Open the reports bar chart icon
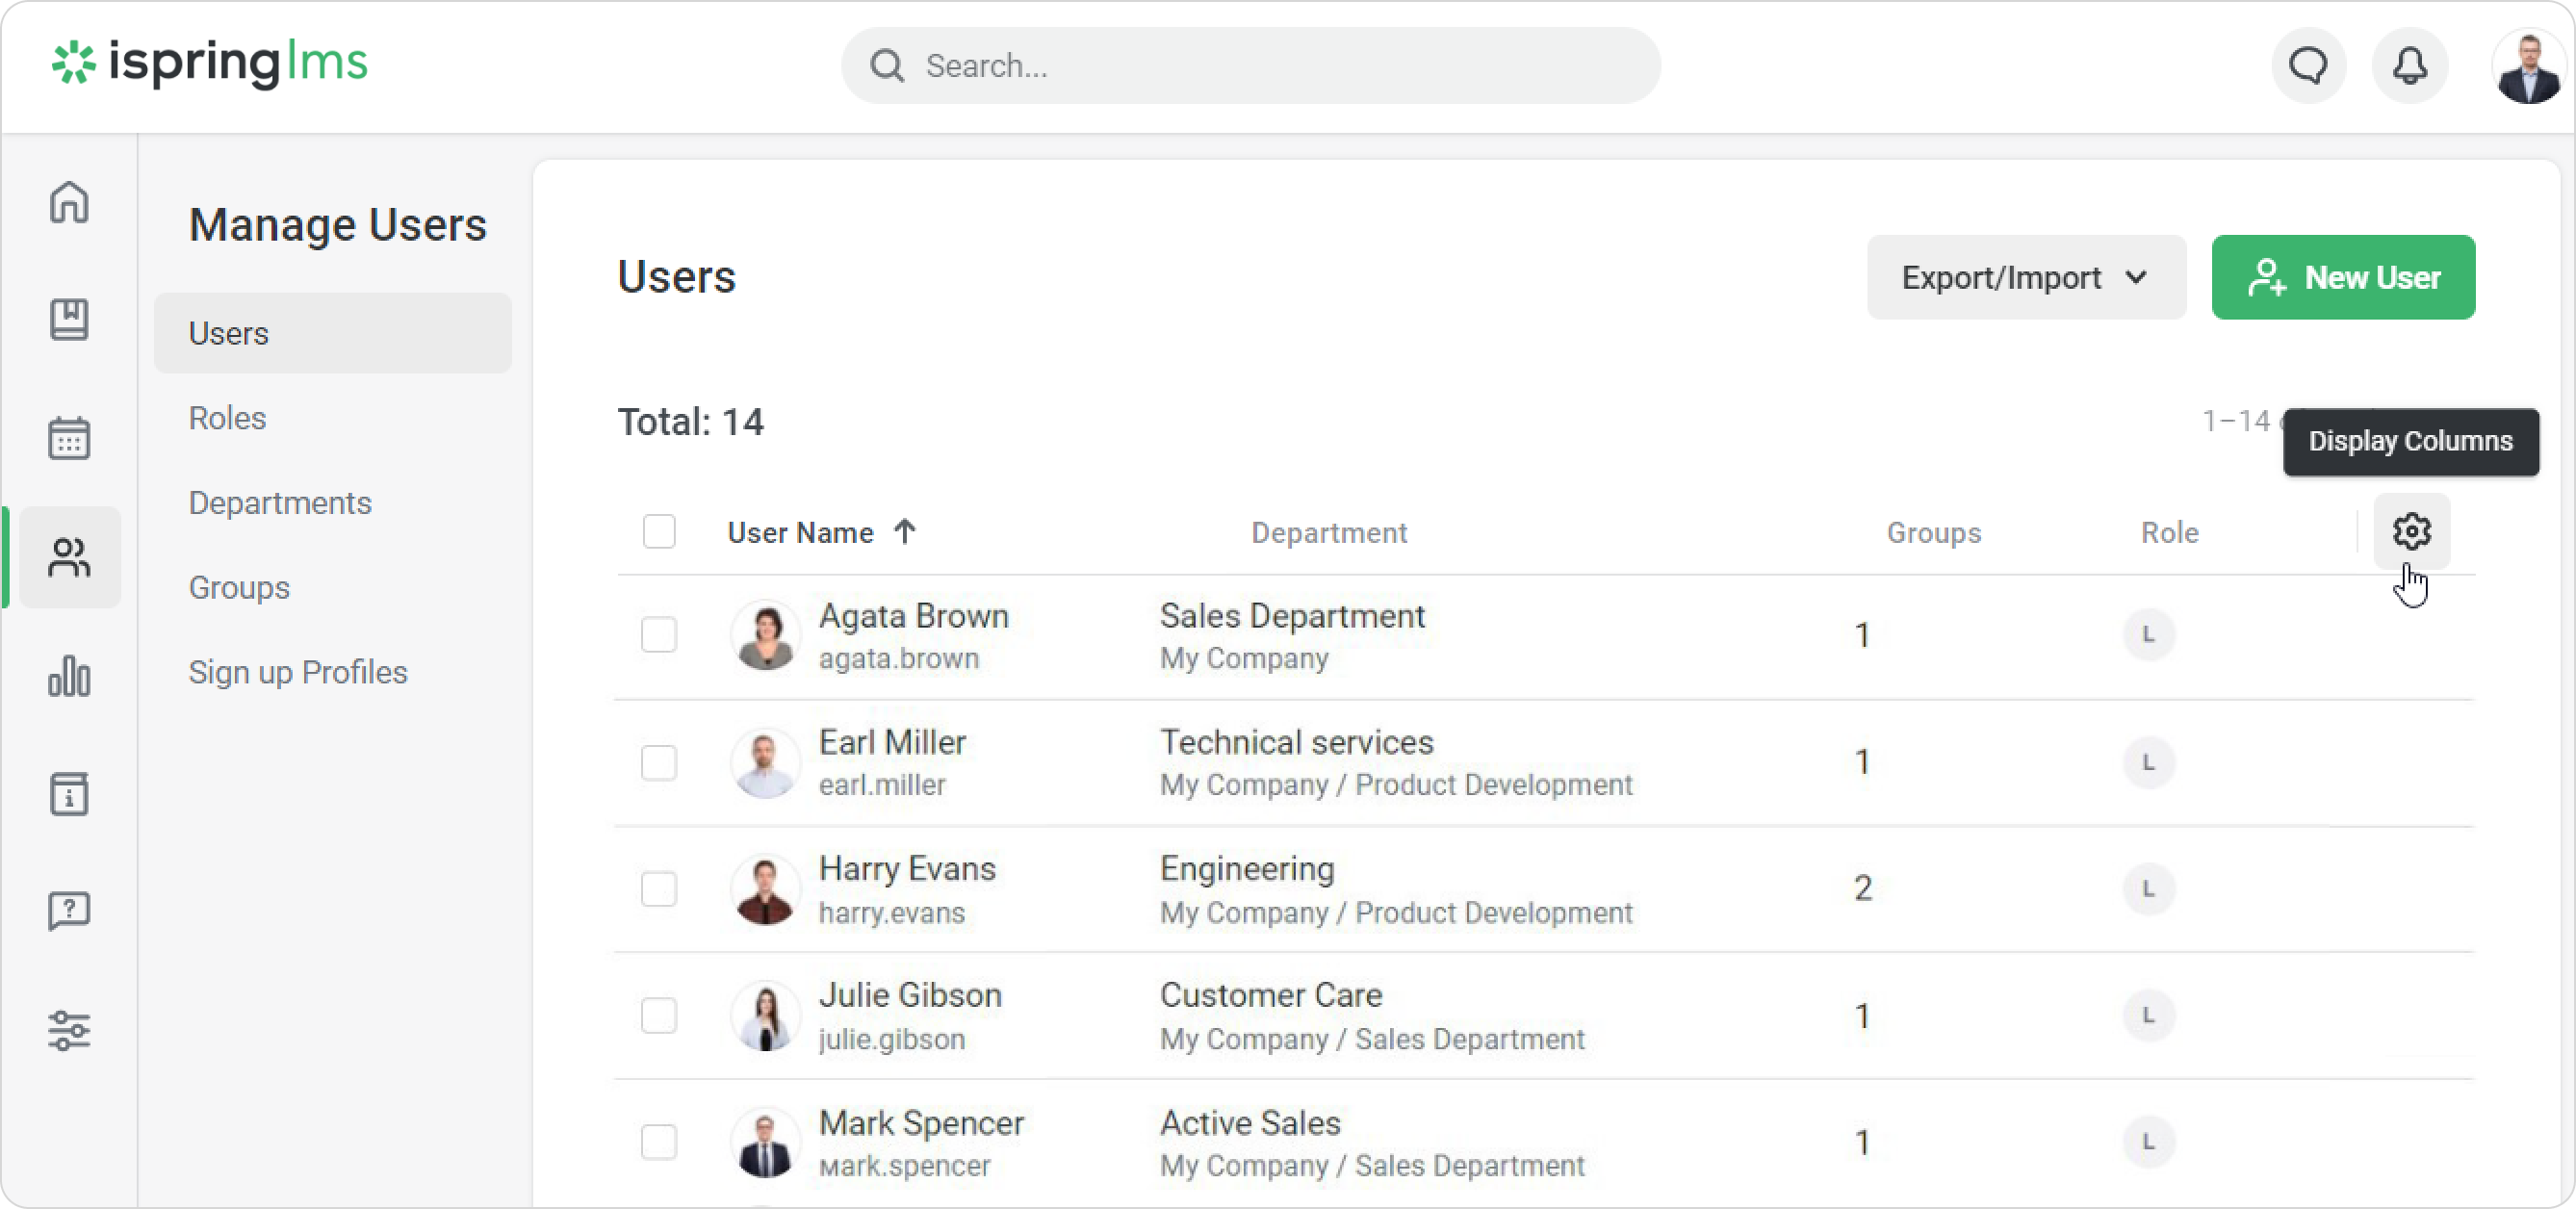 pyautogui.click(x=69, y=675)
